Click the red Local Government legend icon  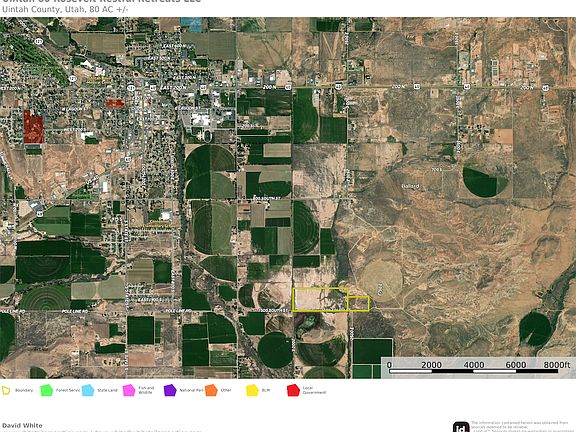pos(294,390)
